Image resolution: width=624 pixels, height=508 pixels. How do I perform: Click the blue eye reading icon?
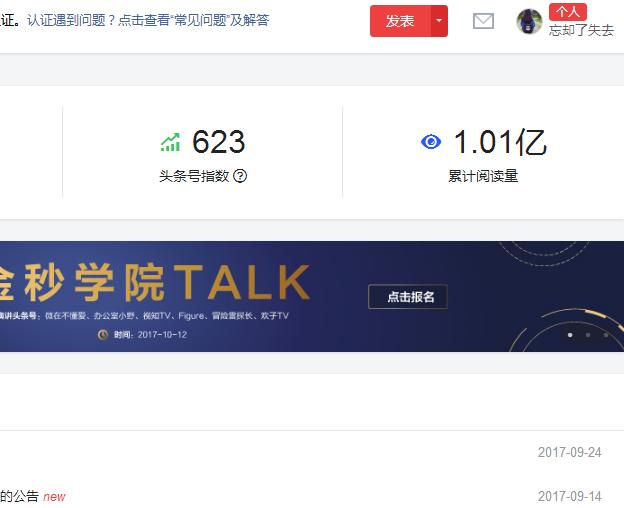click(431, 142)
